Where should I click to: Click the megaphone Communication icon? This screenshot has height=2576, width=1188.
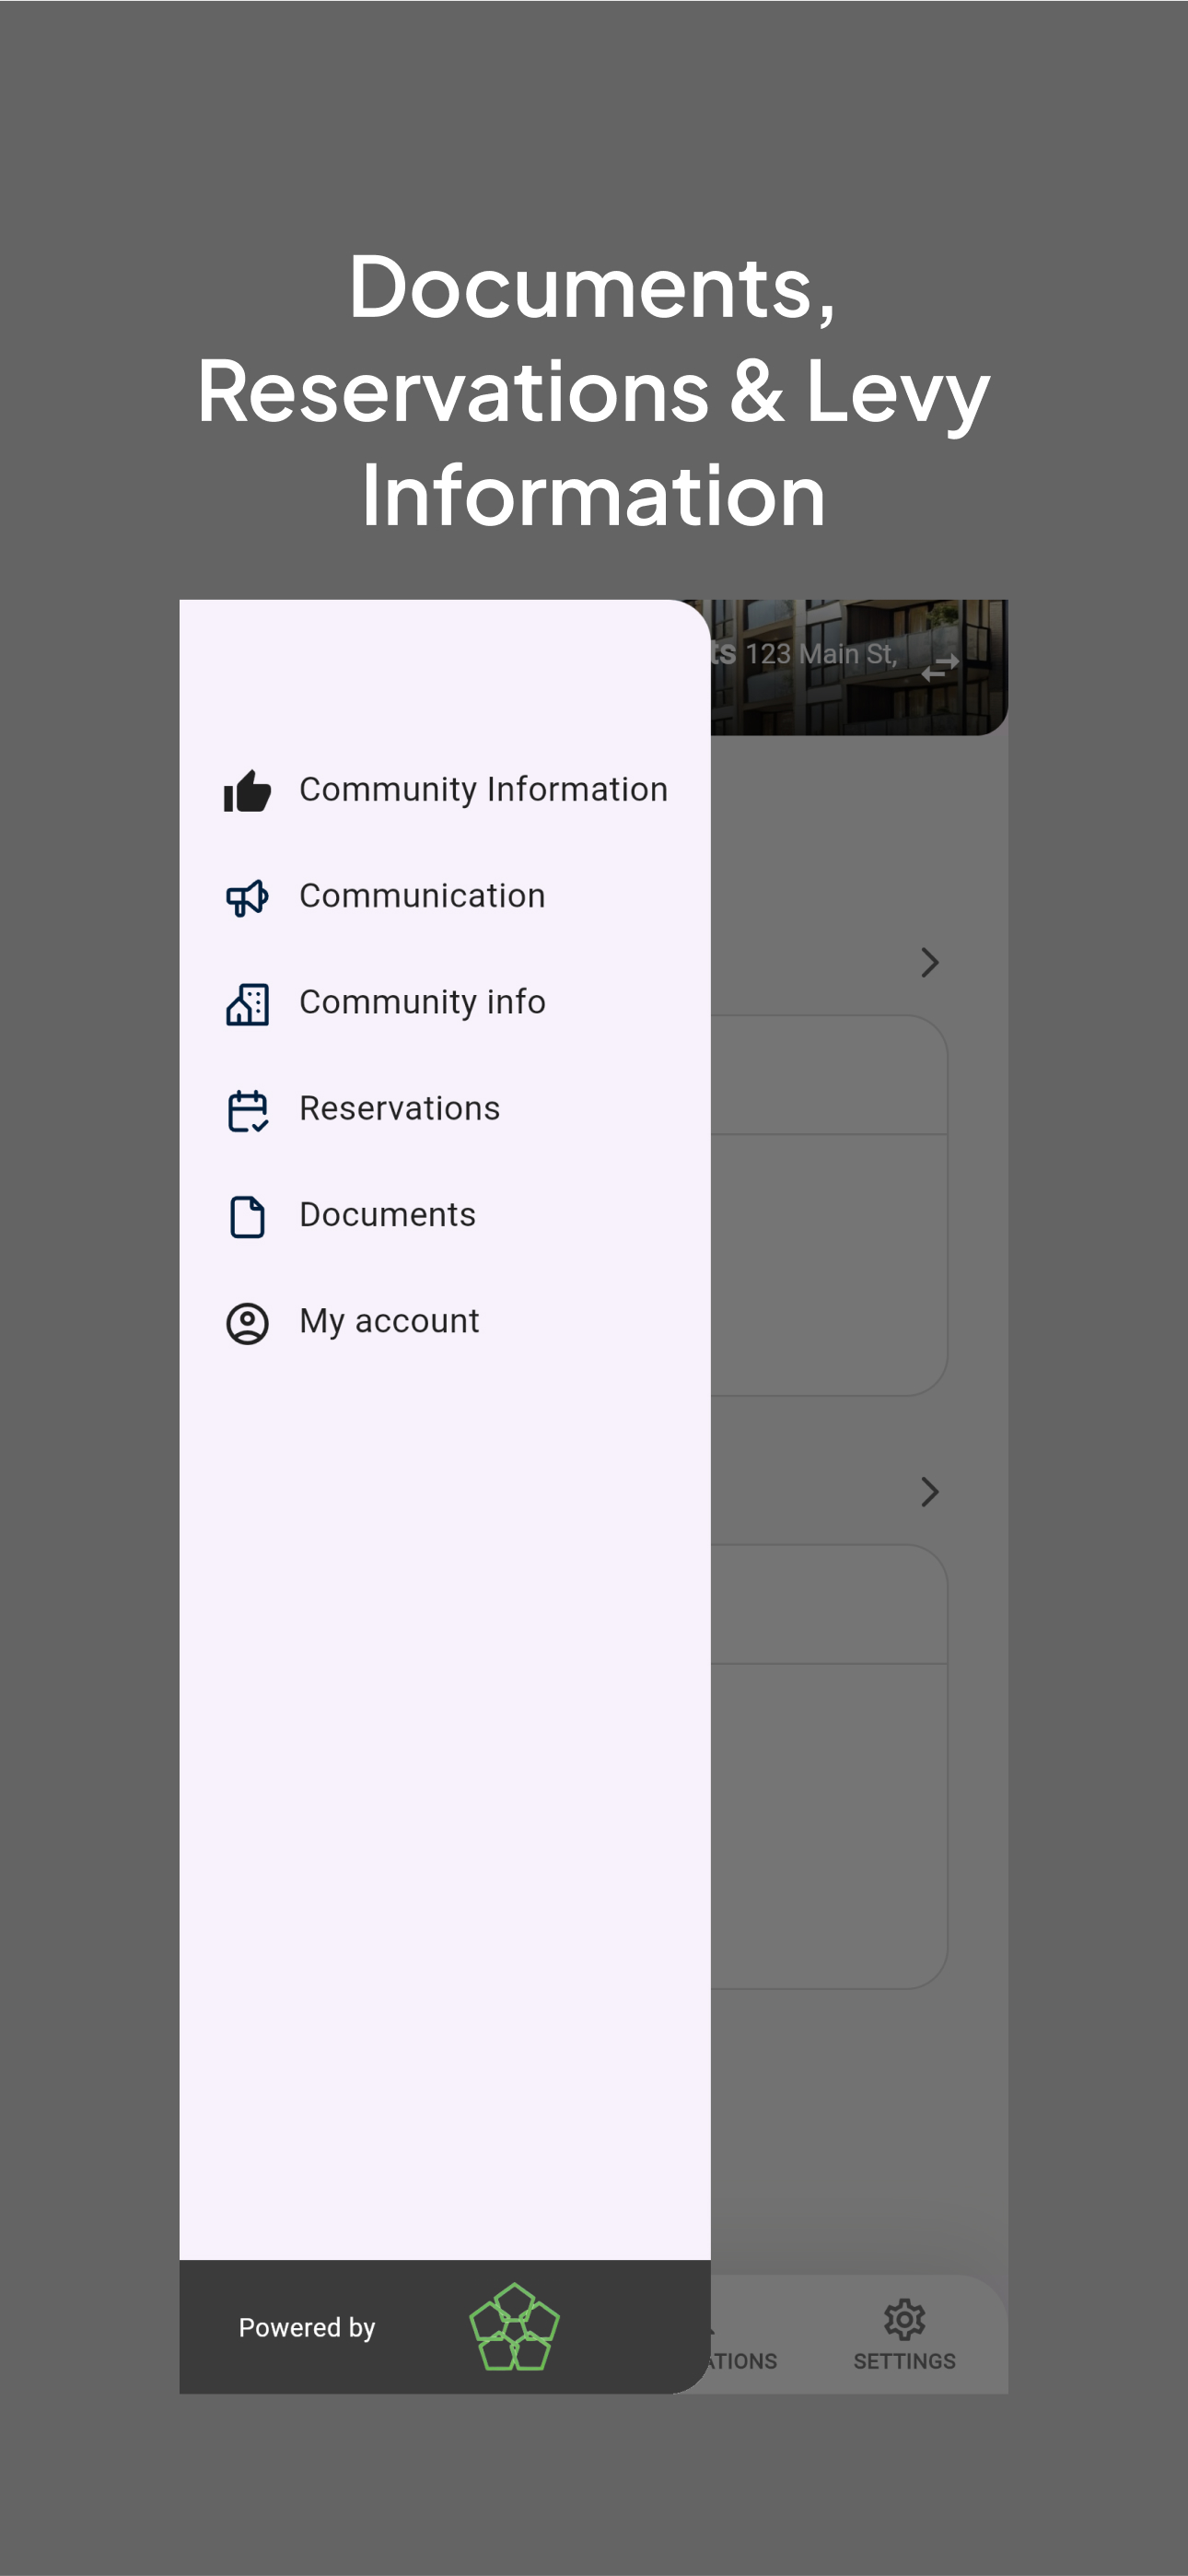247,897
